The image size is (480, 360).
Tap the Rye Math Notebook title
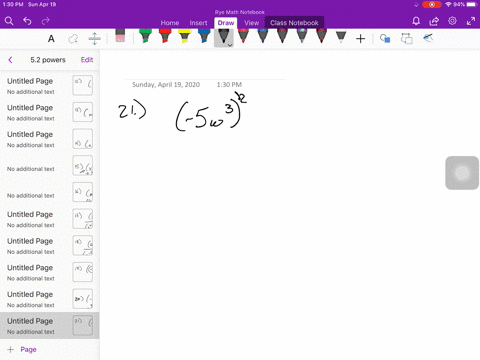[x=240, y=12]
